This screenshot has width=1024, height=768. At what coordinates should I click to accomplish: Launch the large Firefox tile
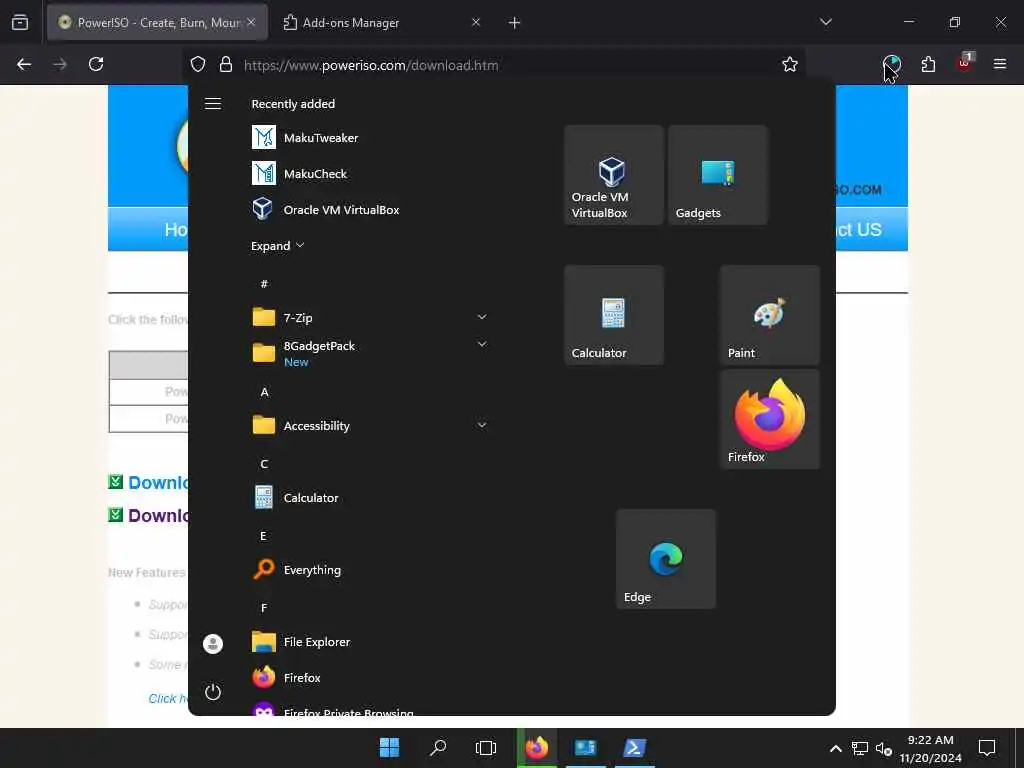(x=769, y=419)
